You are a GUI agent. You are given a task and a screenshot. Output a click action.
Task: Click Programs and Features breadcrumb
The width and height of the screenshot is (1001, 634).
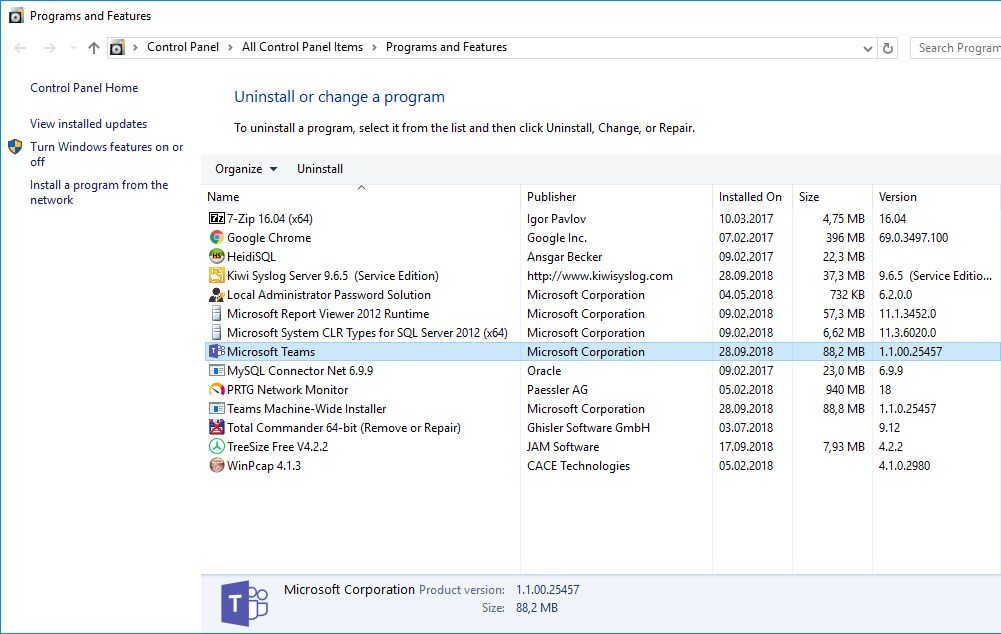[x=446, y=47]
